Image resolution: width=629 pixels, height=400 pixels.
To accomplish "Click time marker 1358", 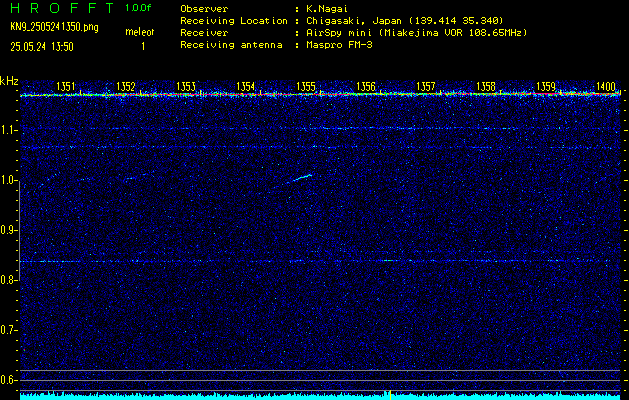I will click(x=486, y=87).
